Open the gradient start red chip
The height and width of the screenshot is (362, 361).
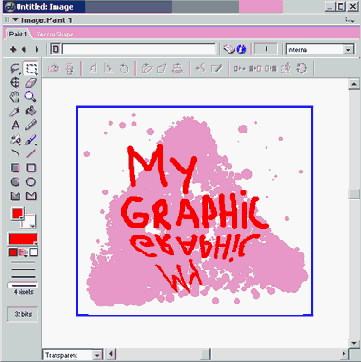tap(13, 252)
